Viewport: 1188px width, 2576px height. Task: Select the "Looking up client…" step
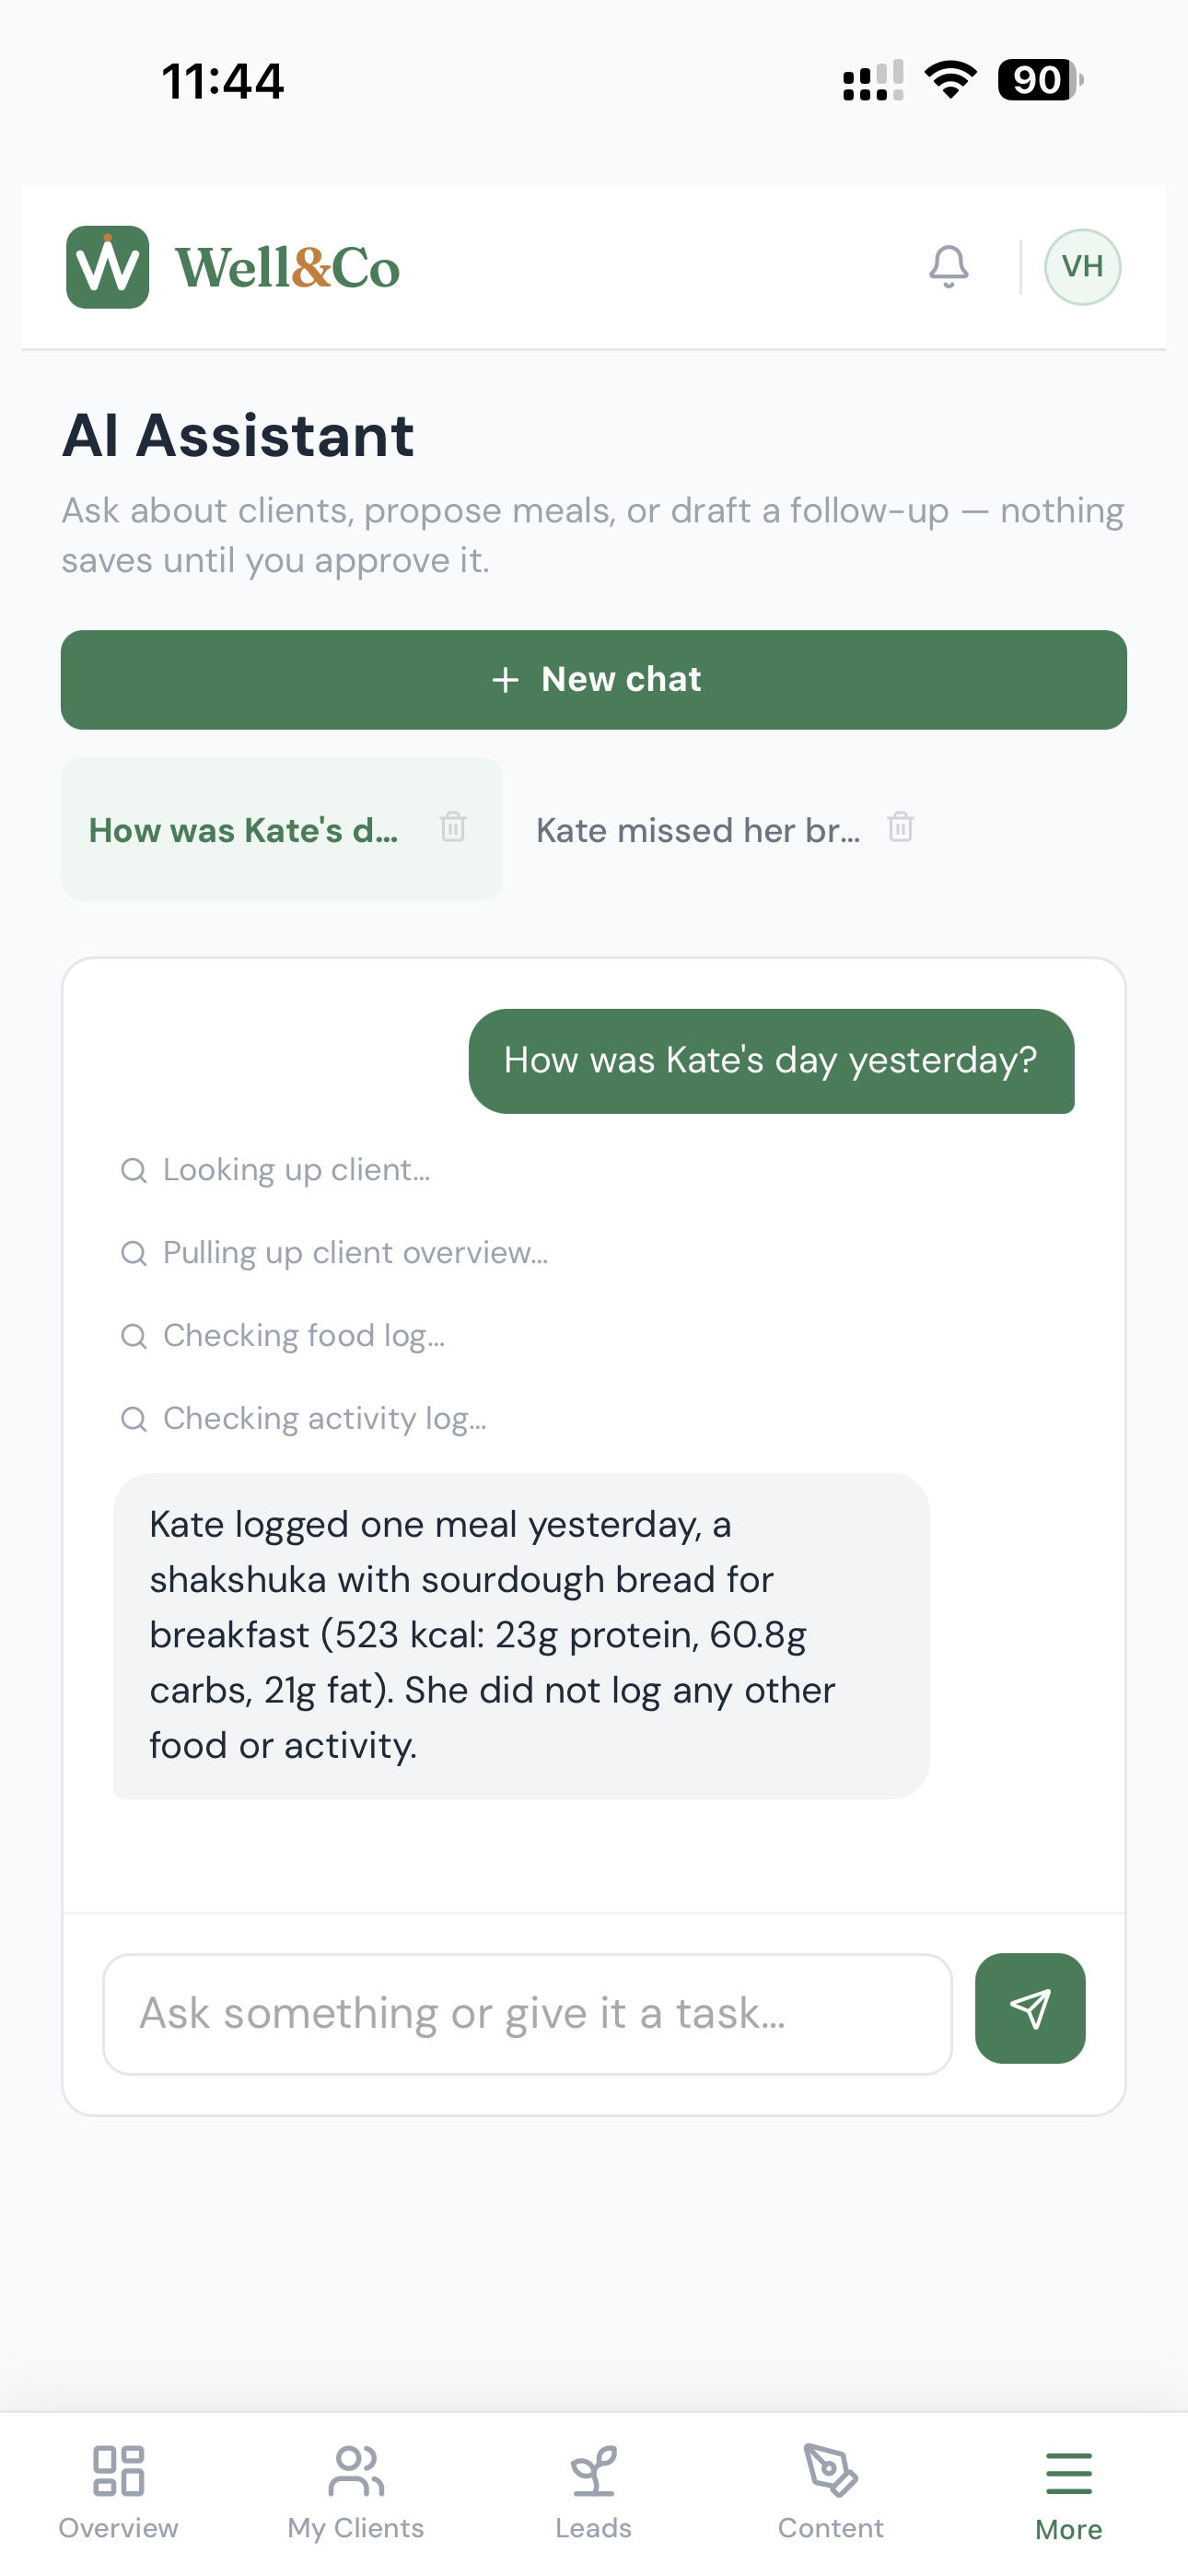tap(276, 1170)
